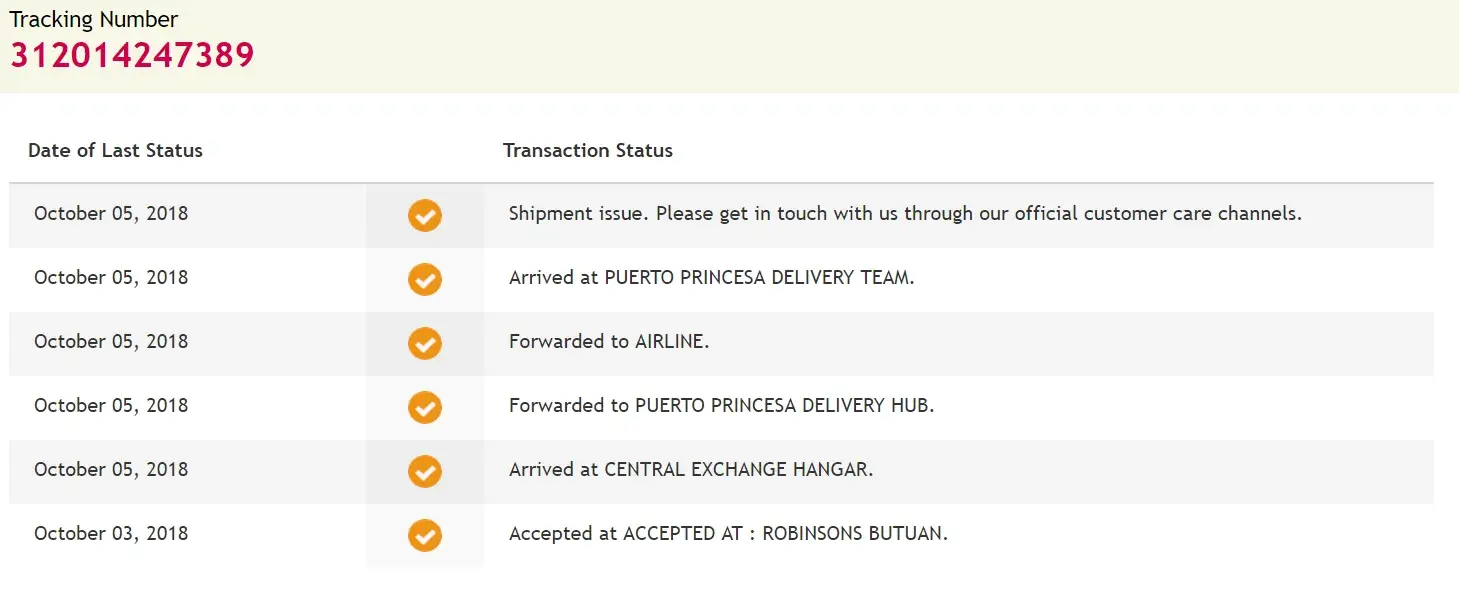Click checkmark icon for Puerto Princesa Delivery Team
The height and width of the screenshot is (600, 1459).
click(x=425, y=279)
